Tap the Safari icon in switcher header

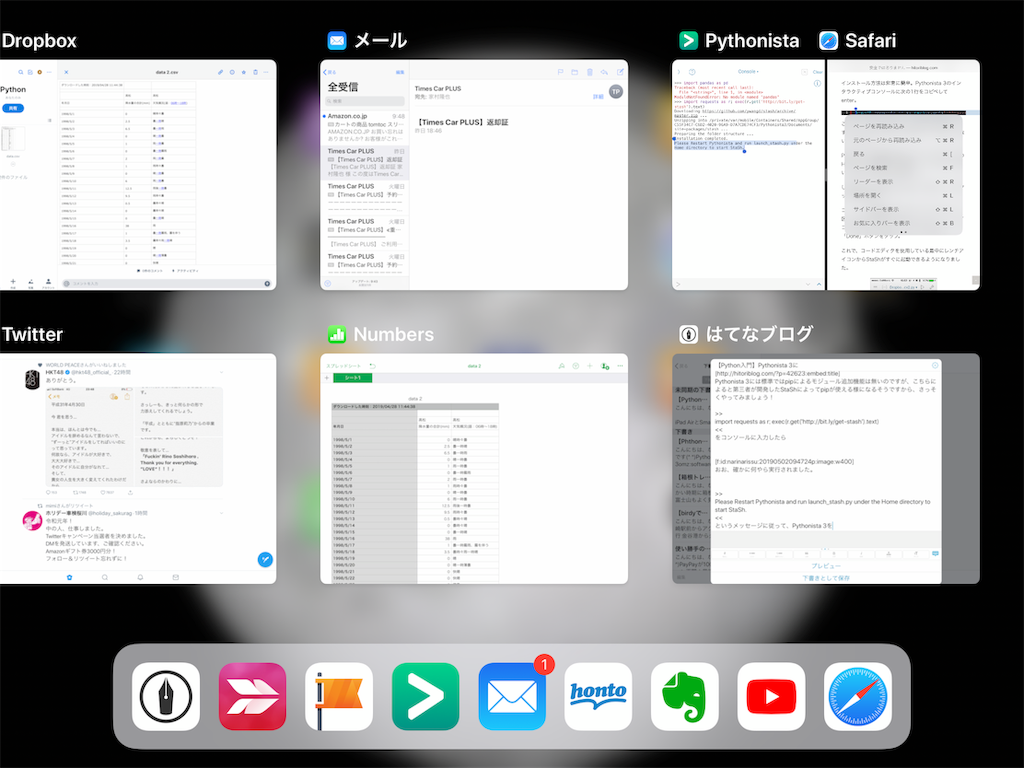coord(829,40)
